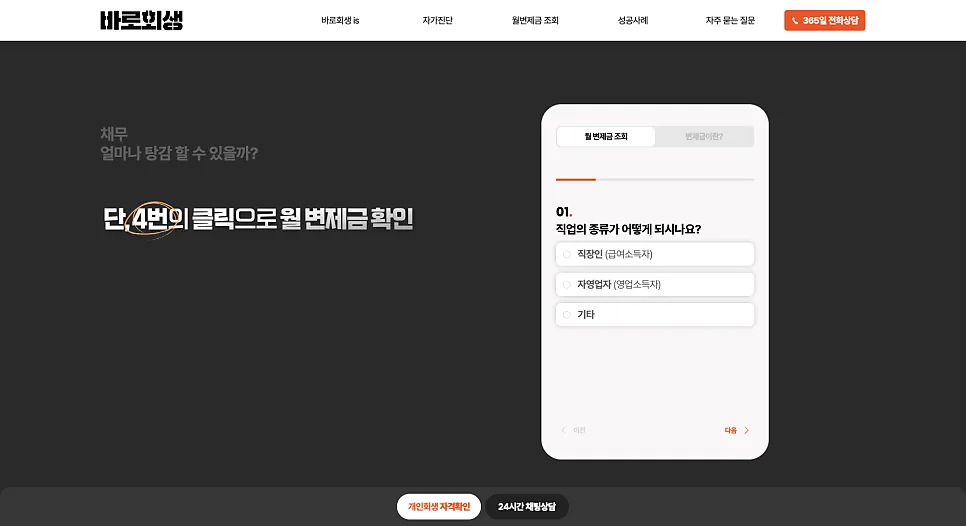Screen dimensions: 966x526
Task: Click the right chevron beside 다음
Action: (747, 431)
